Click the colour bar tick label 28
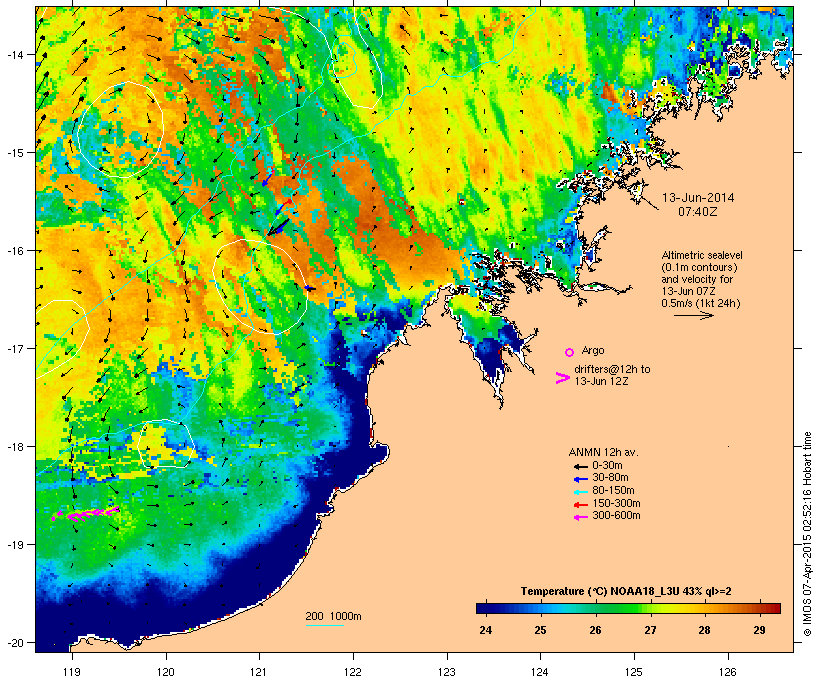Screen dimensions: 820x680 [x=704, y=630]
